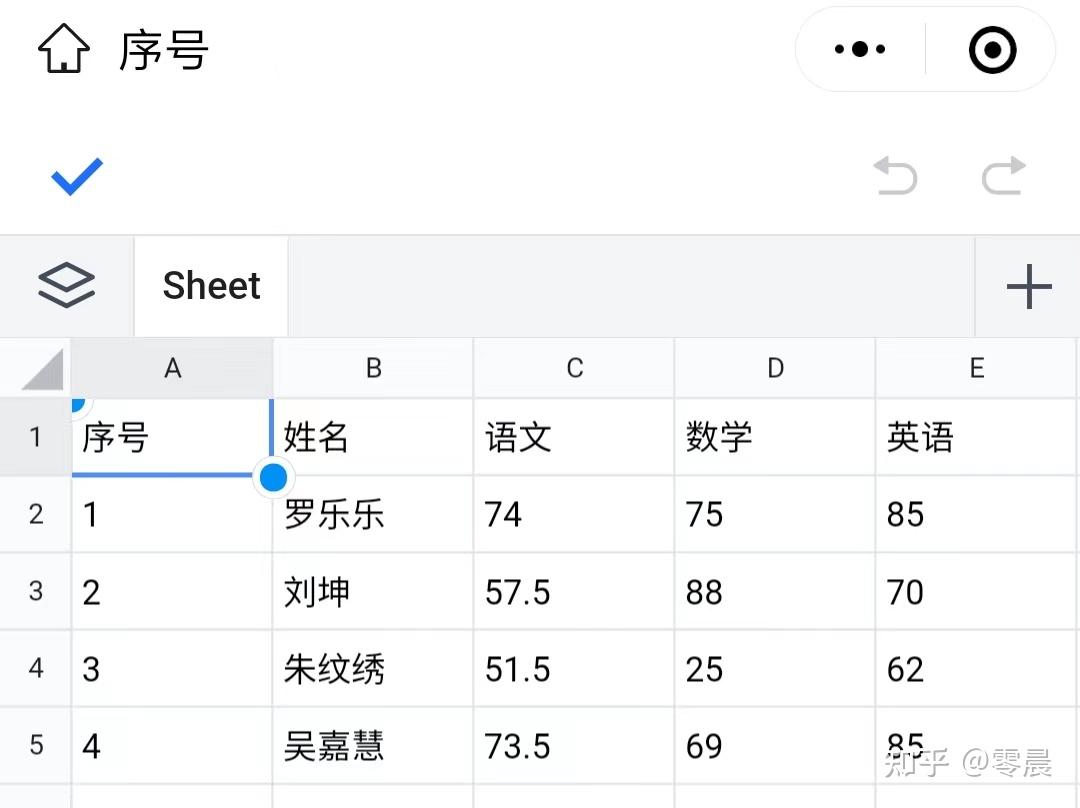Select column A header
This screenshot has height=808, width=1080.
coord(172,368)
